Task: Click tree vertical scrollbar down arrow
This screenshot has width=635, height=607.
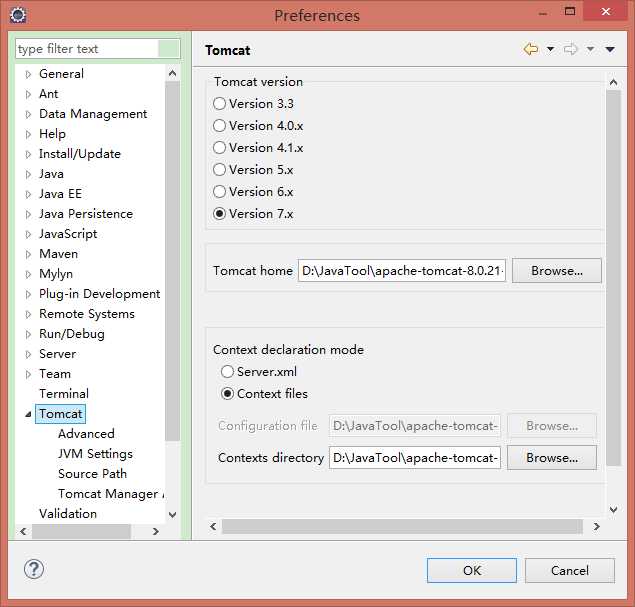Action: click(x=173, y=515)
